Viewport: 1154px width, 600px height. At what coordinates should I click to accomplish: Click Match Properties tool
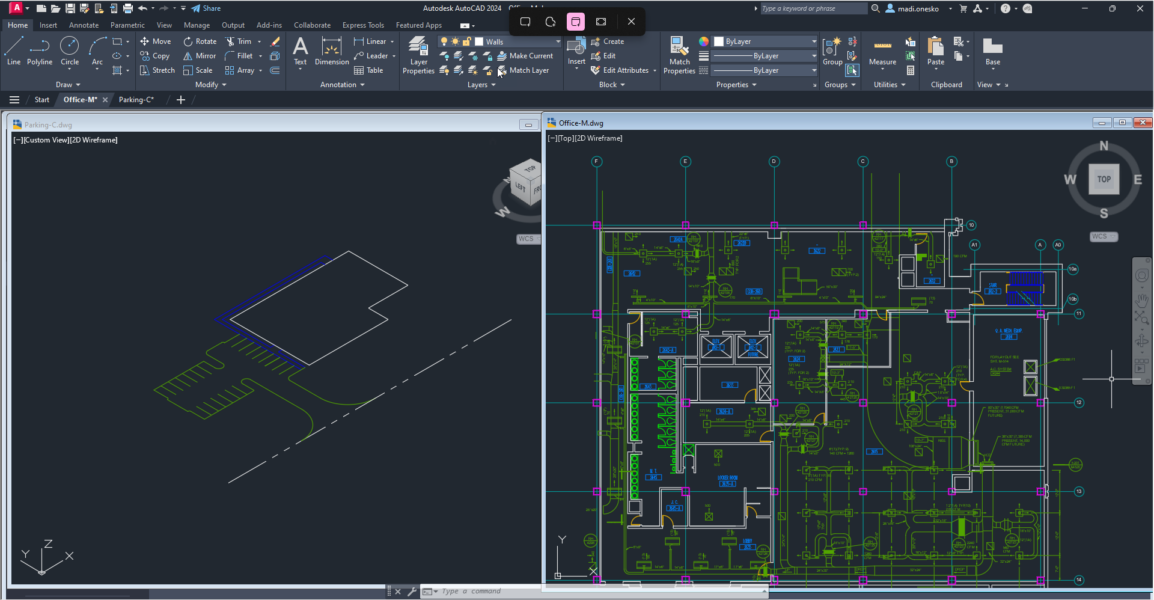click(x=679, y=55)
